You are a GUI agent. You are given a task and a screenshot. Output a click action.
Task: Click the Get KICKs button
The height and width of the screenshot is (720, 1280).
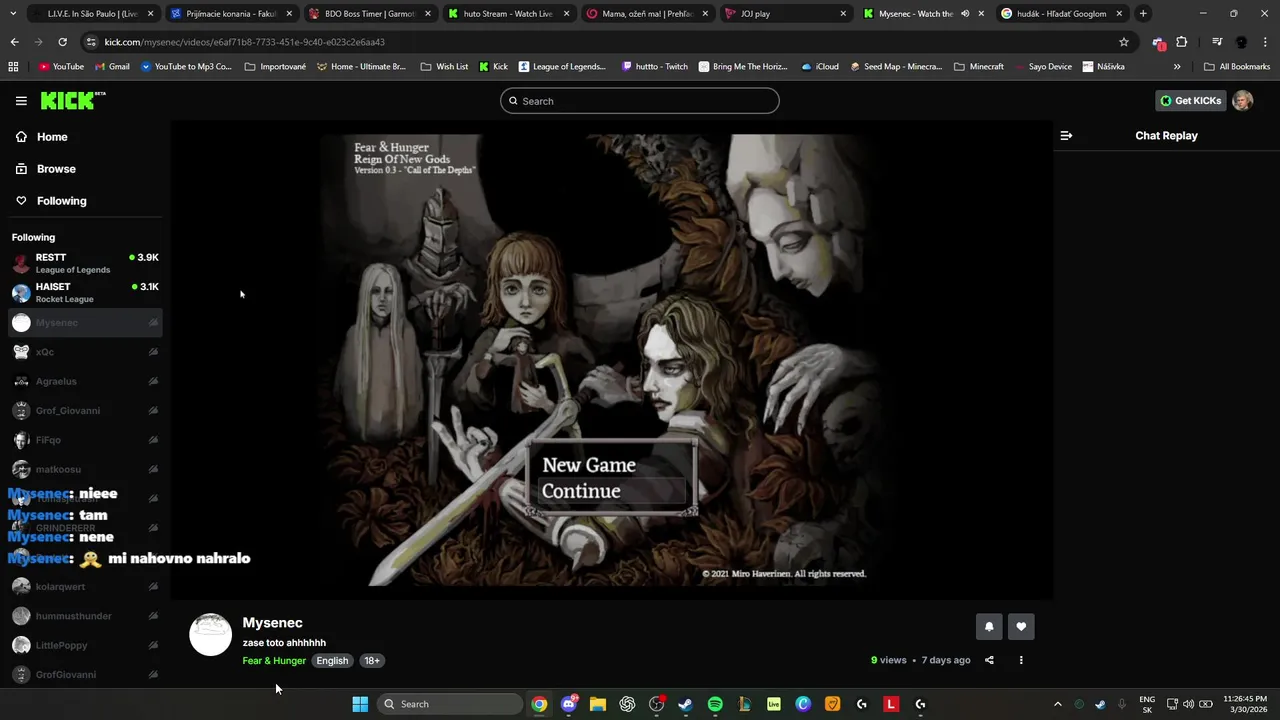(1190, 100)
